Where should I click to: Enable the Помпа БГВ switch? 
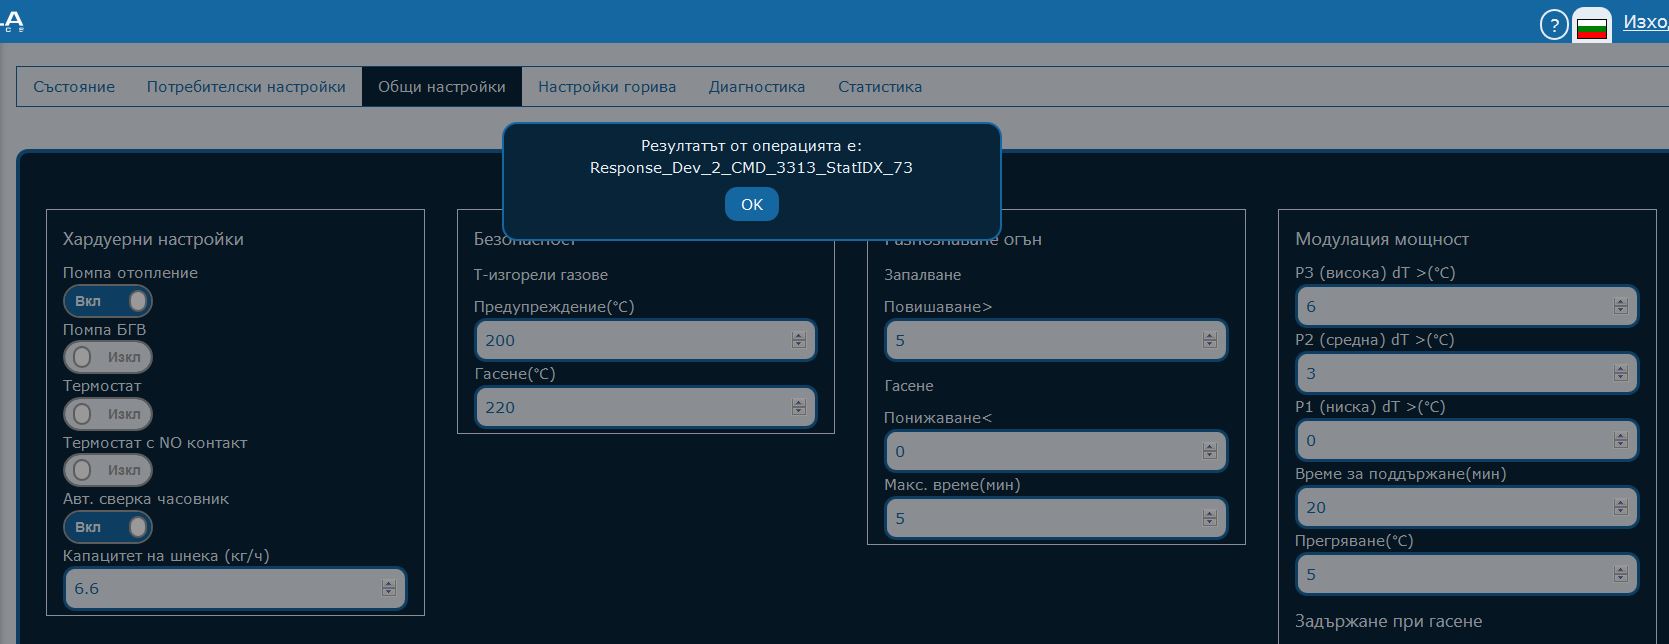[x=108, y=357]
